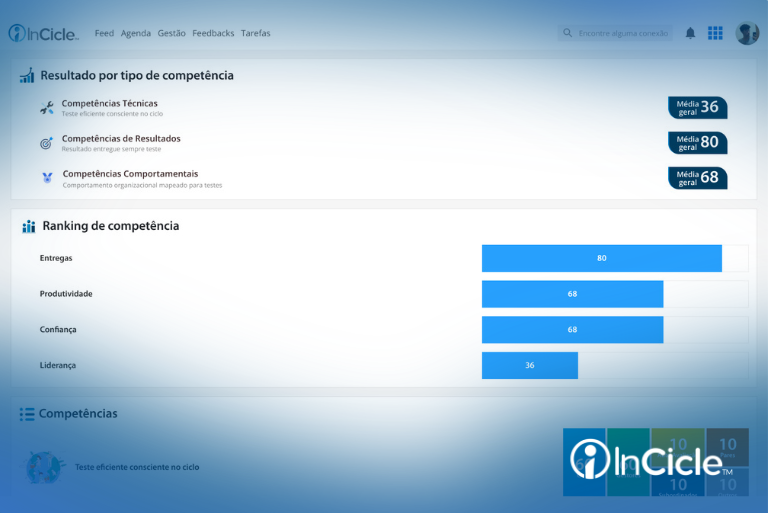Image resolution: width=768 pixels, height=513 pixels.
Task: Click the list icon beside 'Competências'
Action: click(x=27, y=414)
